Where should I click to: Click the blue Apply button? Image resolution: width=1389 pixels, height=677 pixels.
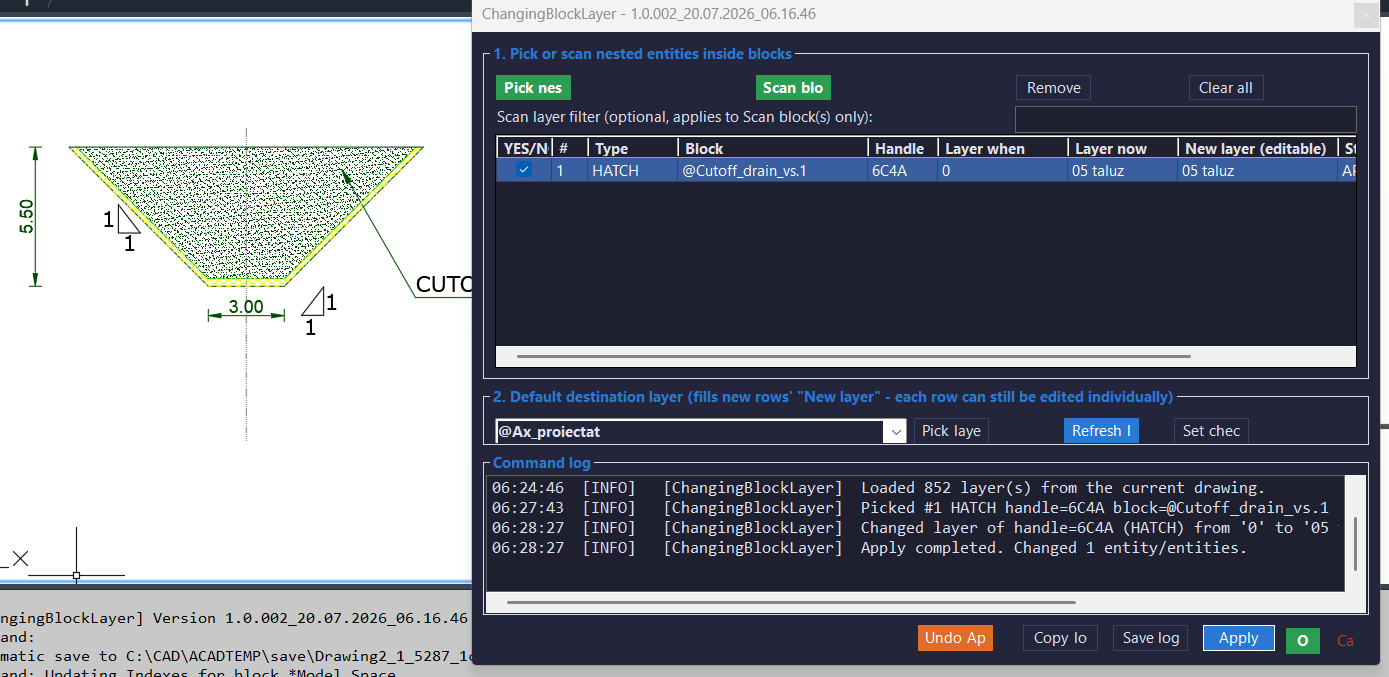(1238, 638)
